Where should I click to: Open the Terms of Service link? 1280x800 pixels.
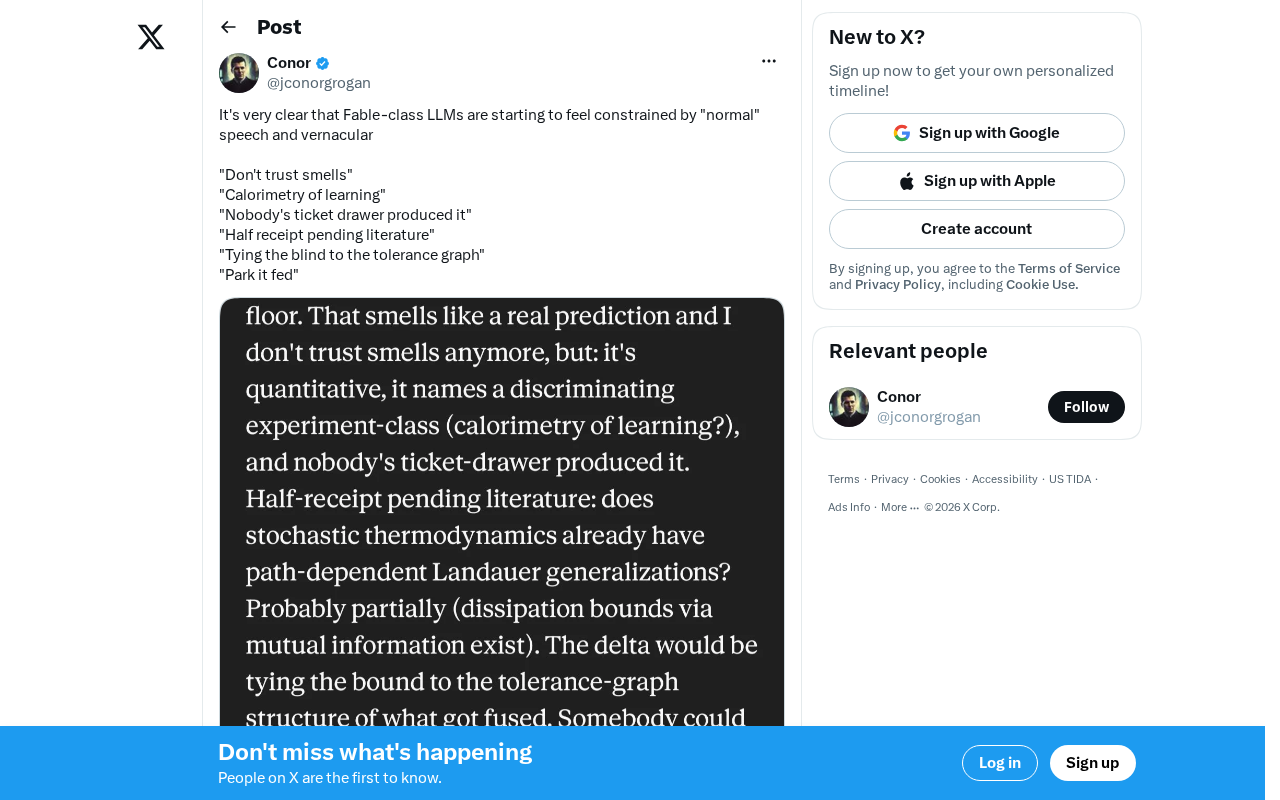point(1069,269)
